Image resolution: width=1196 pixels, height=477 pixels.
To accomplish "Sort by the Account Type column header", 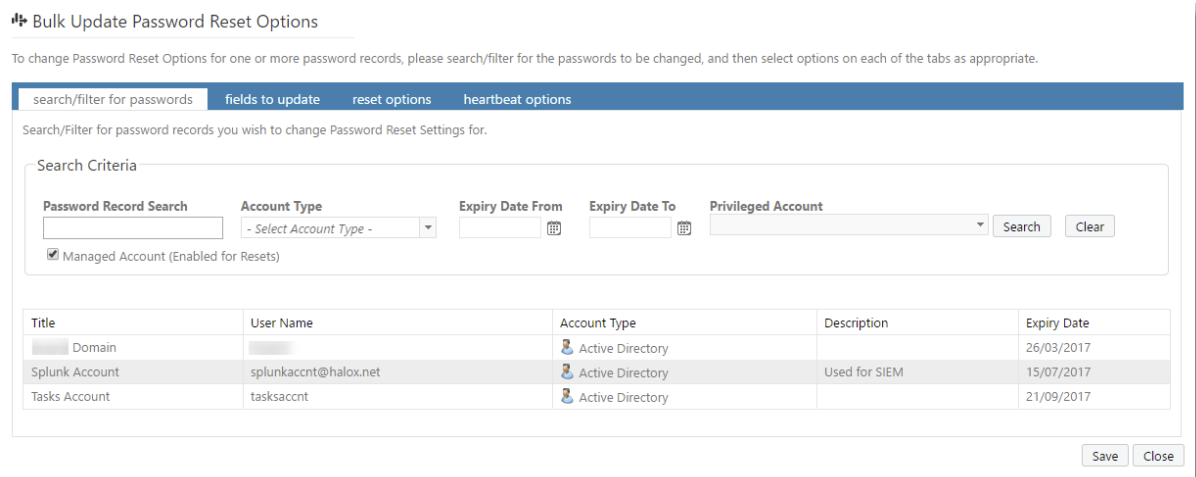I will (597, 323).
